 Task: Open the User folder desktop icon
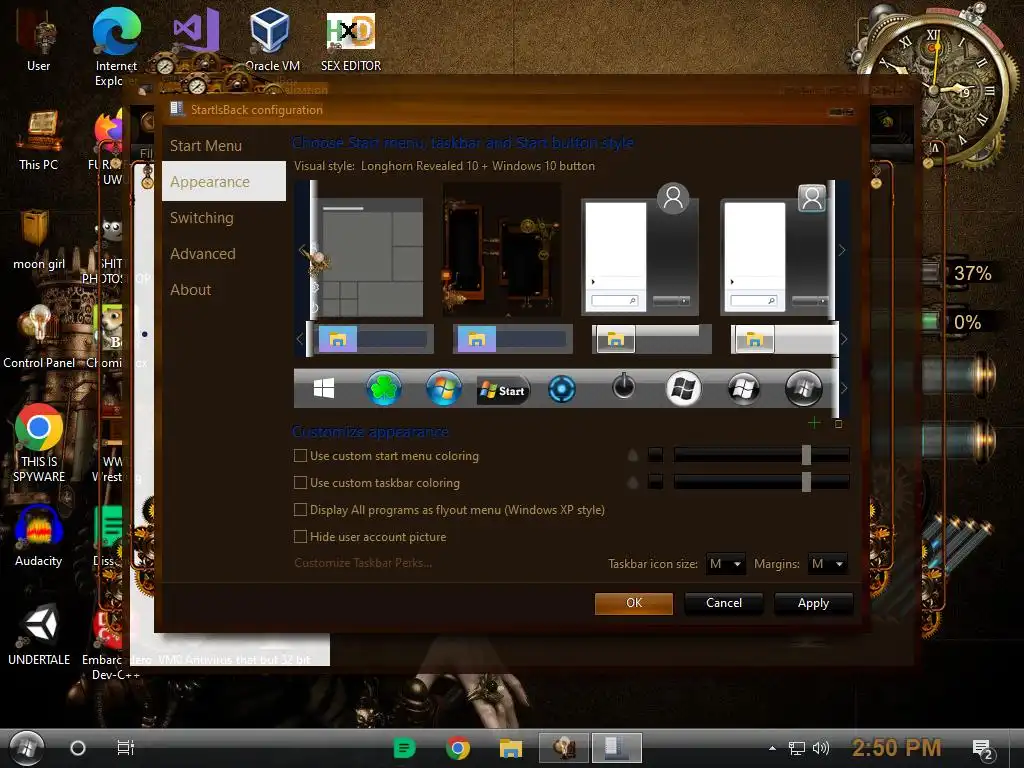click(x=39, y=41)
